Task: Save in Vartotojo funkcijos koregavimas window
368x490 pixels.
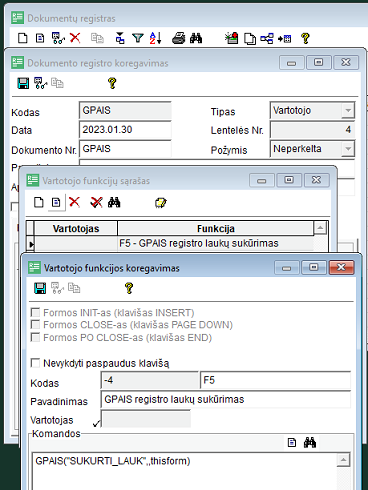Action: pyautogui.click(x=40, y=288)
